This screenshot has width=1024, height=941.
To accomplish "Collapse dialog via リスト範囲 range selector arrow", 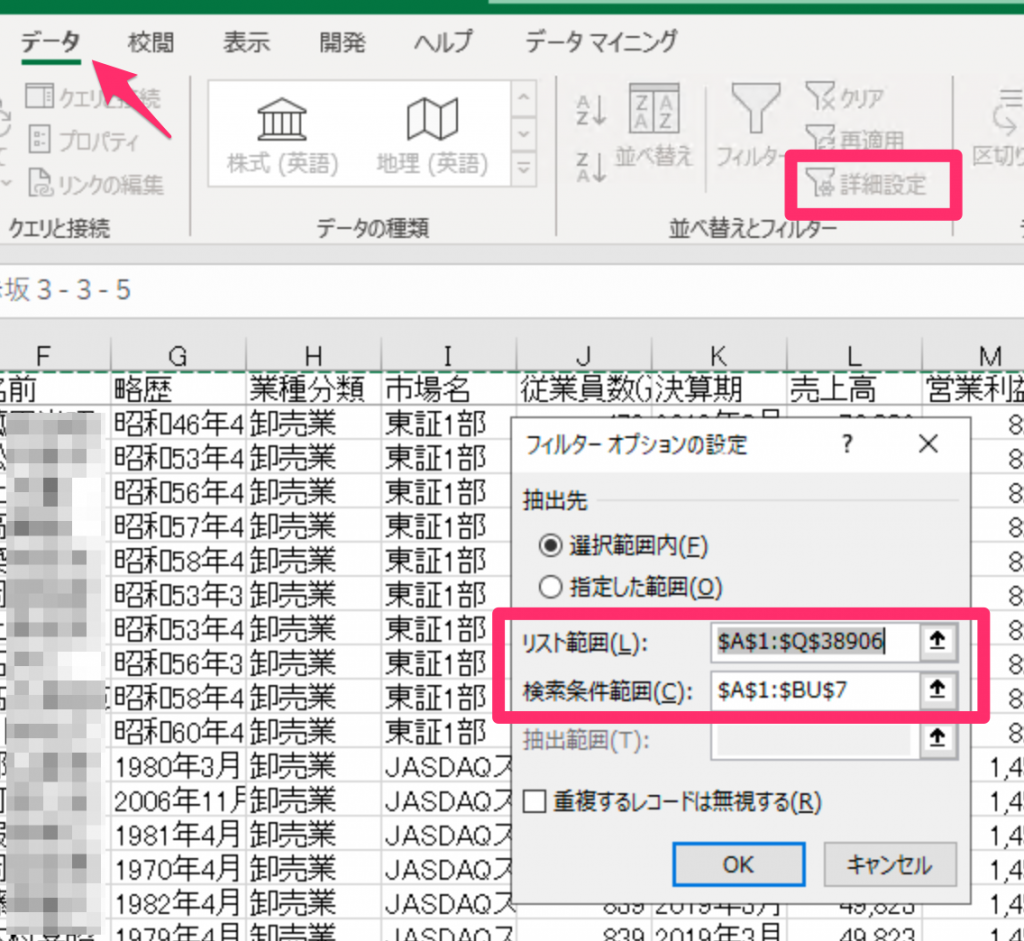I will [x=937, y=641].
